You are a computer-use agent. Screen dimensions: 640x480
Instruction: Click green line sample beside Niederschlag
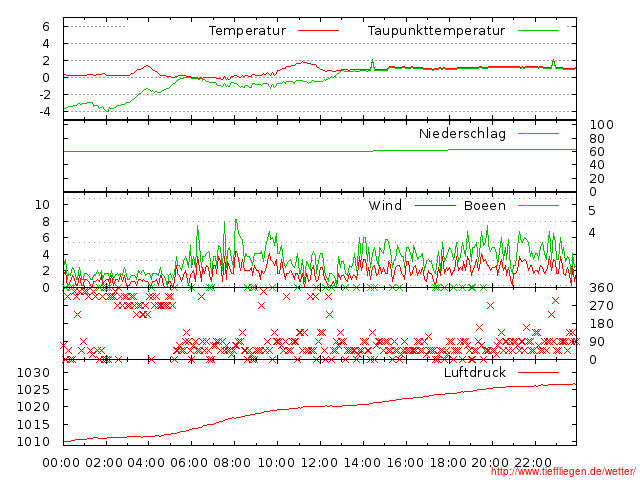tap(538, 133)
